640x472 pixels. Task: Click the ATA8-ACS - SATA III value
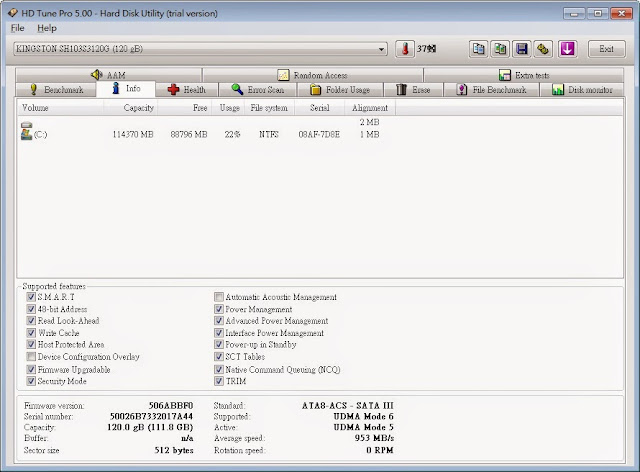pyautogui.click(x=348, y=405)
